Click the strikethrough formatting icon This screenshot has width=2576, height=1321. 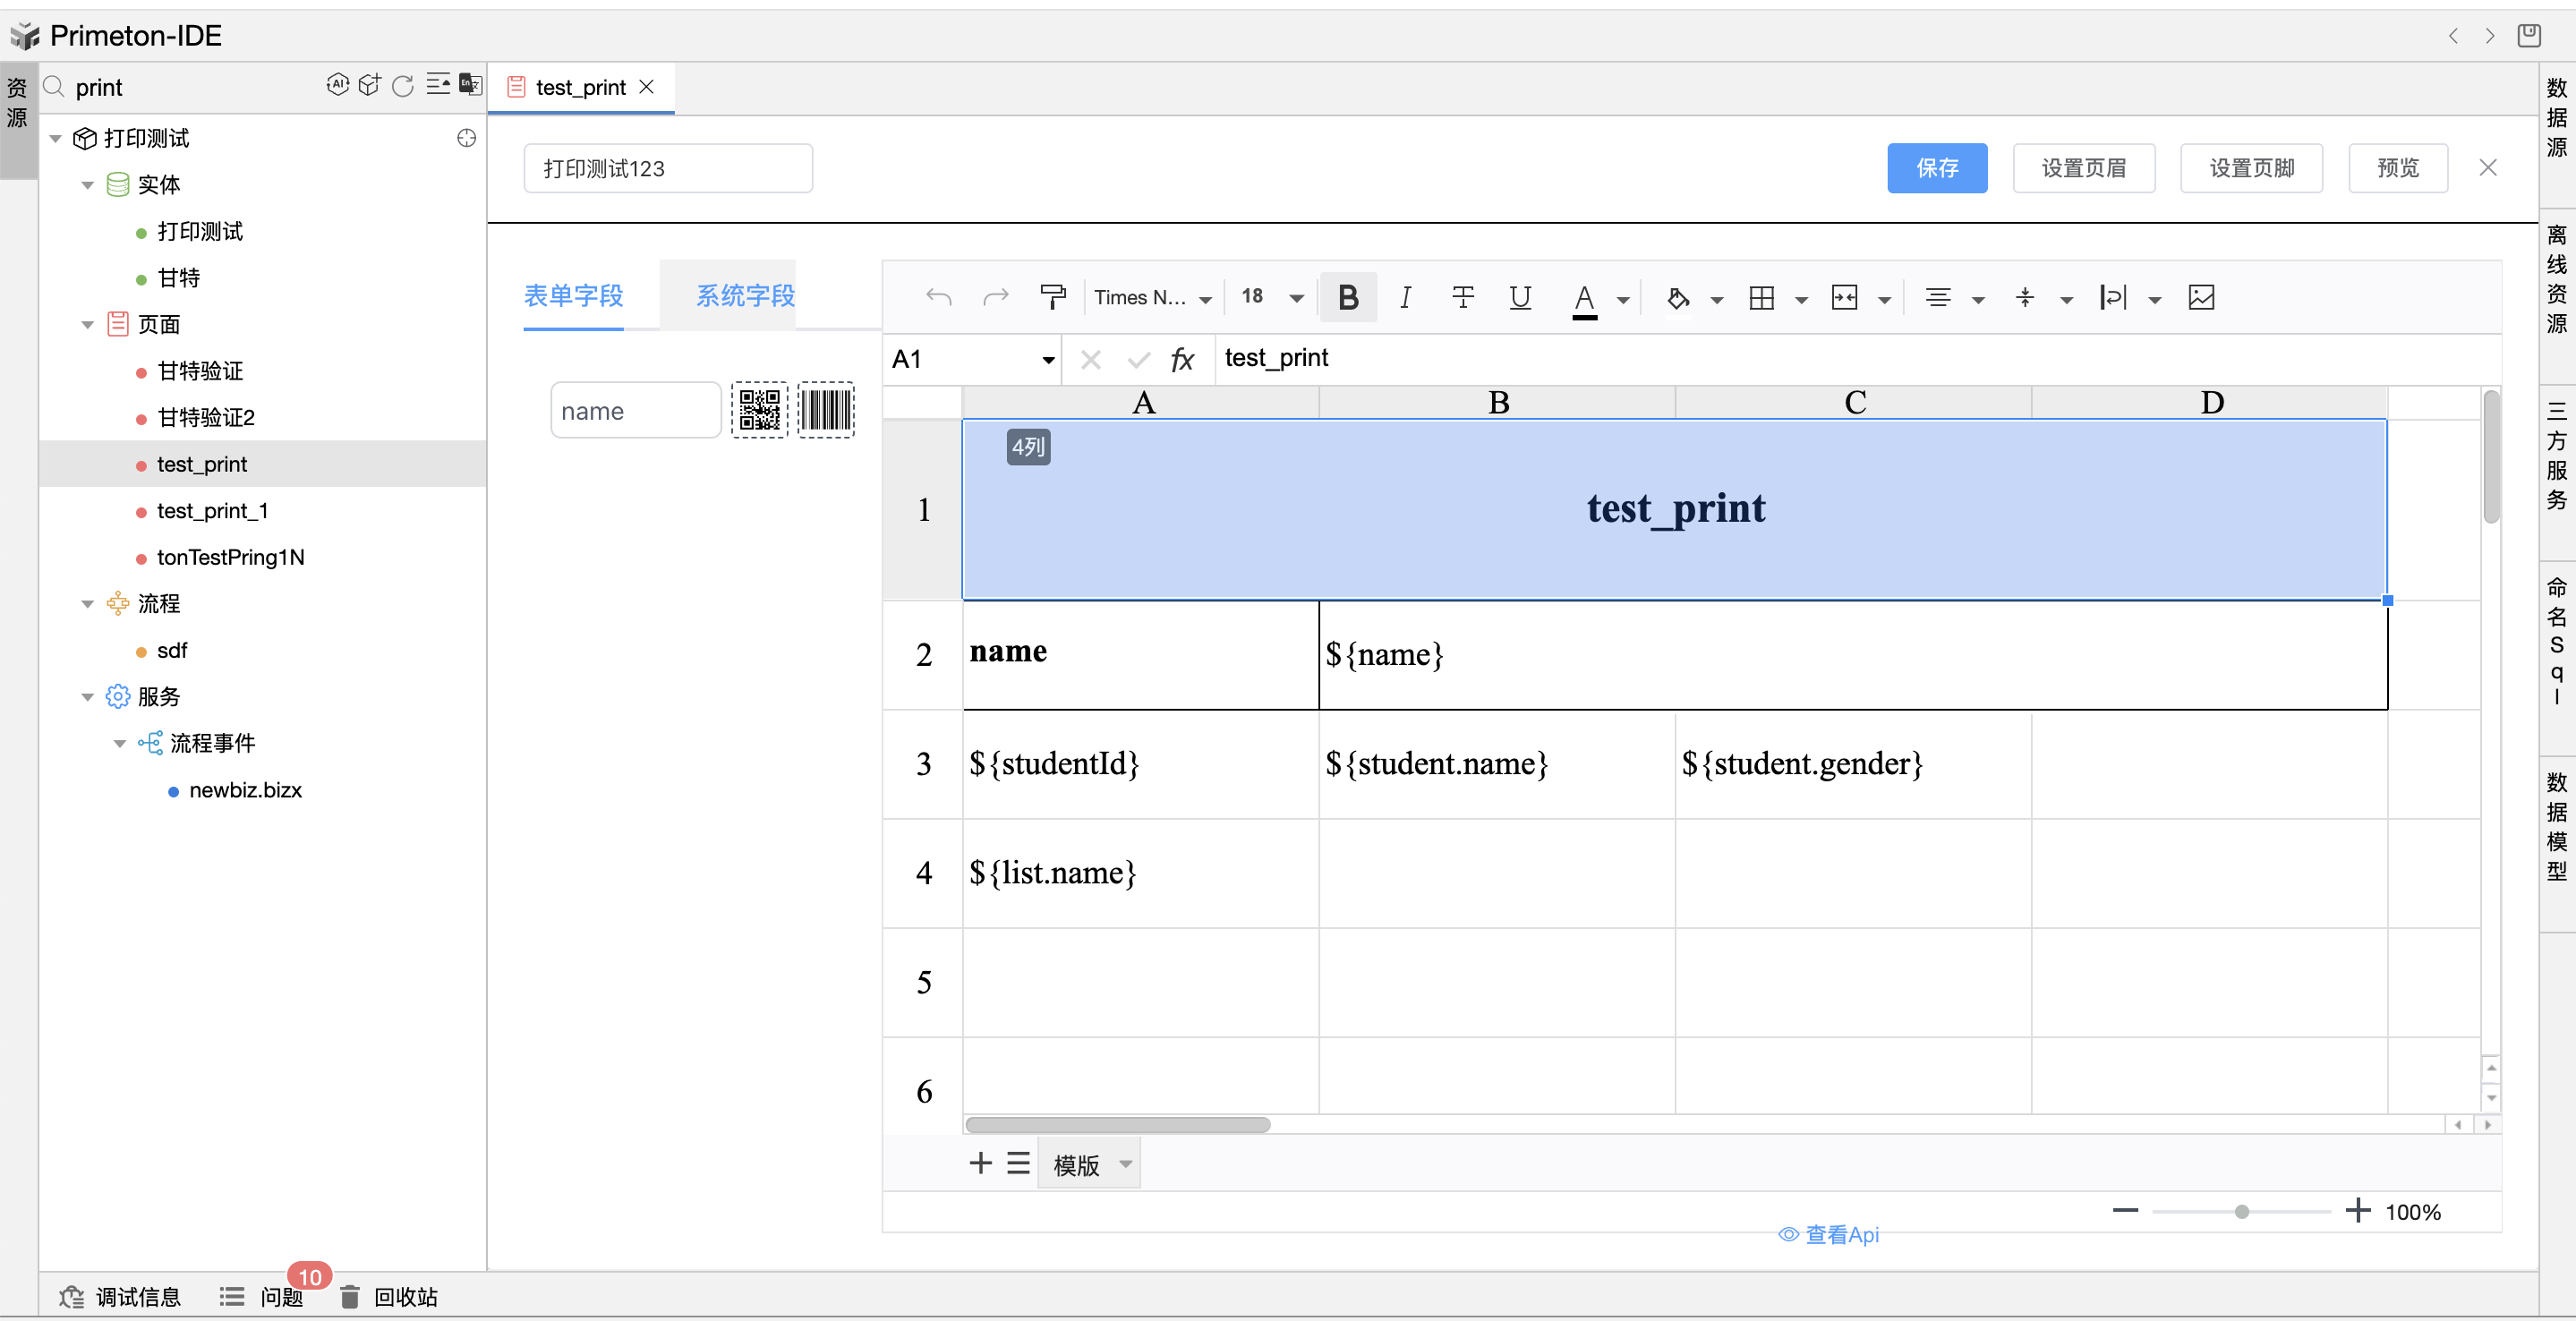(1462, 297)
